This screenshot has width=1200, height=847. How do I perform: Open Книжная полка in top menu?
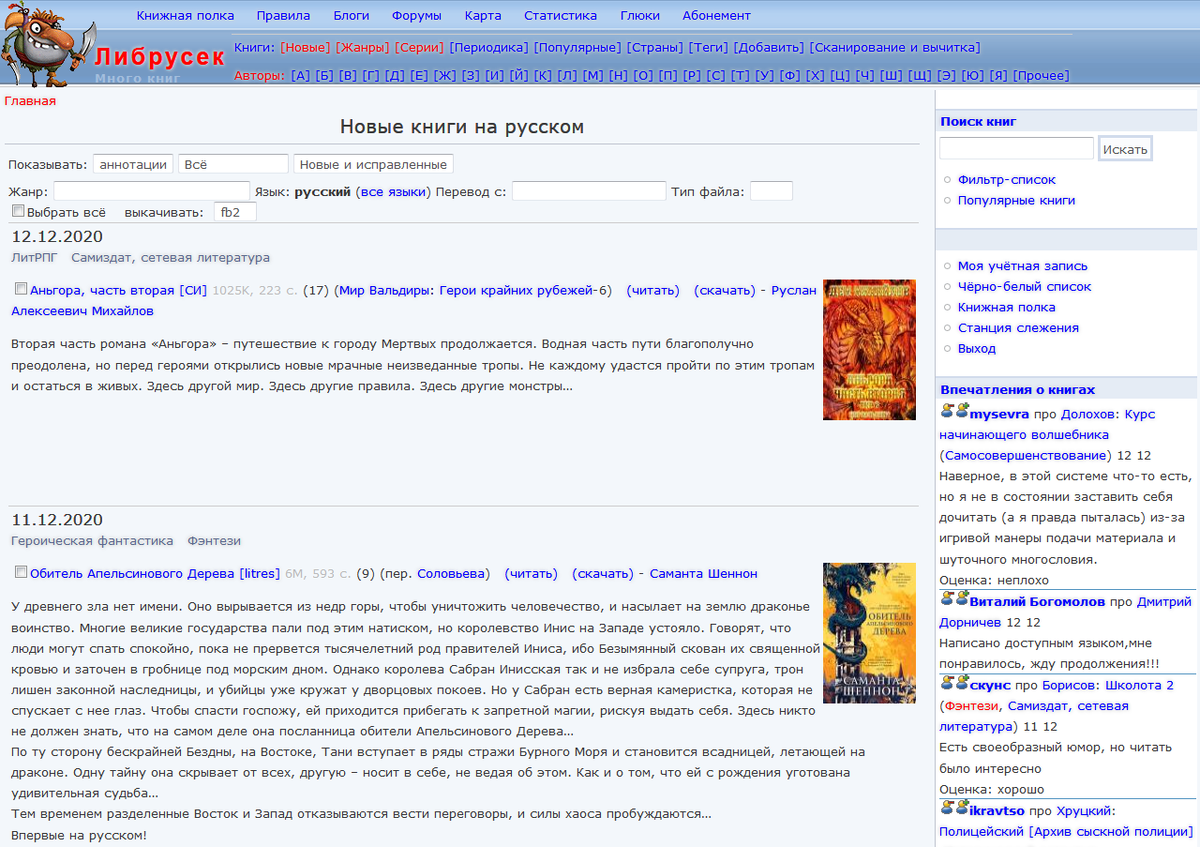click(x=186, y=15)
